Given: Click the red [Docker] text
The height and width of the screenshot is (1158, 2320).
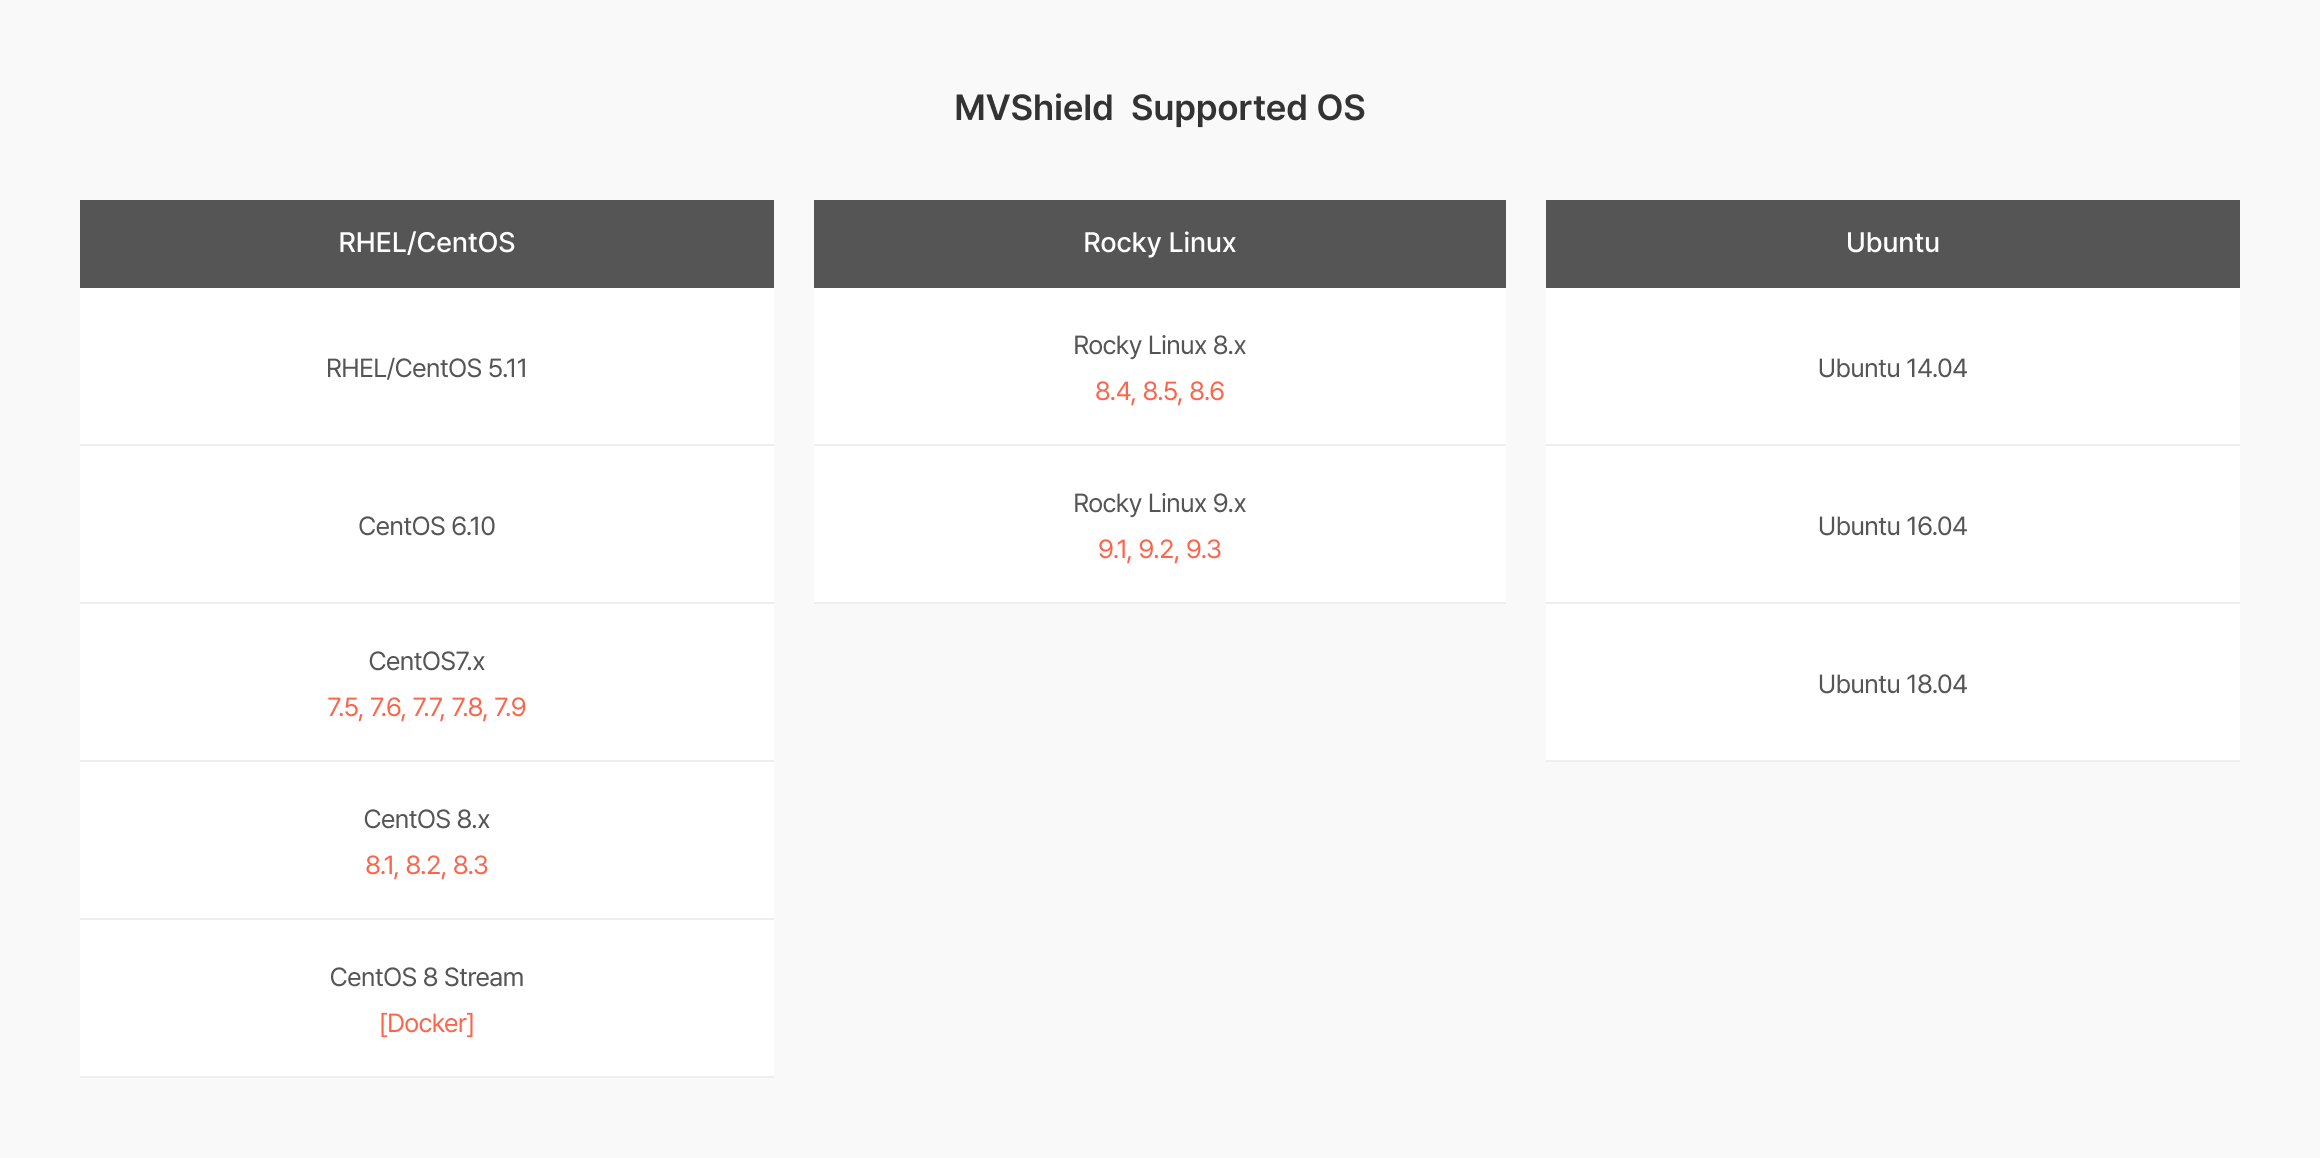Looking at the screenshot, I should (427, 1023).
